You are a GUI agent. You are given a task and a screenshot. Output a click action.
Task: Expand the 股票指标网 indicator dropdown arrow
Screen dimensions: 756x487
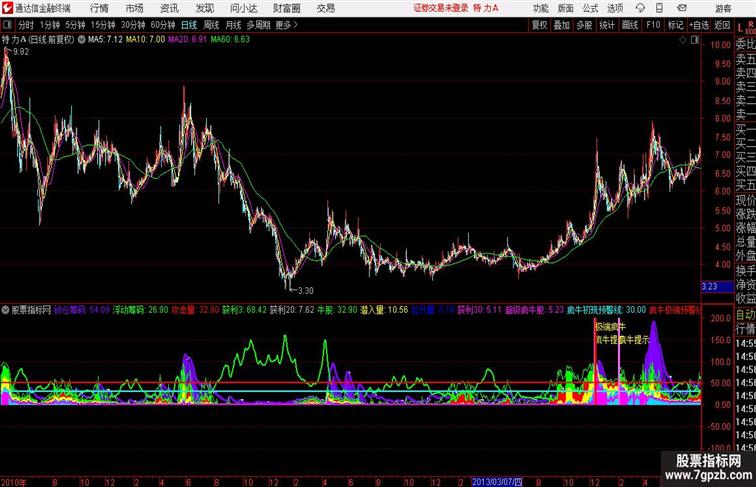(x=6, y=310)
